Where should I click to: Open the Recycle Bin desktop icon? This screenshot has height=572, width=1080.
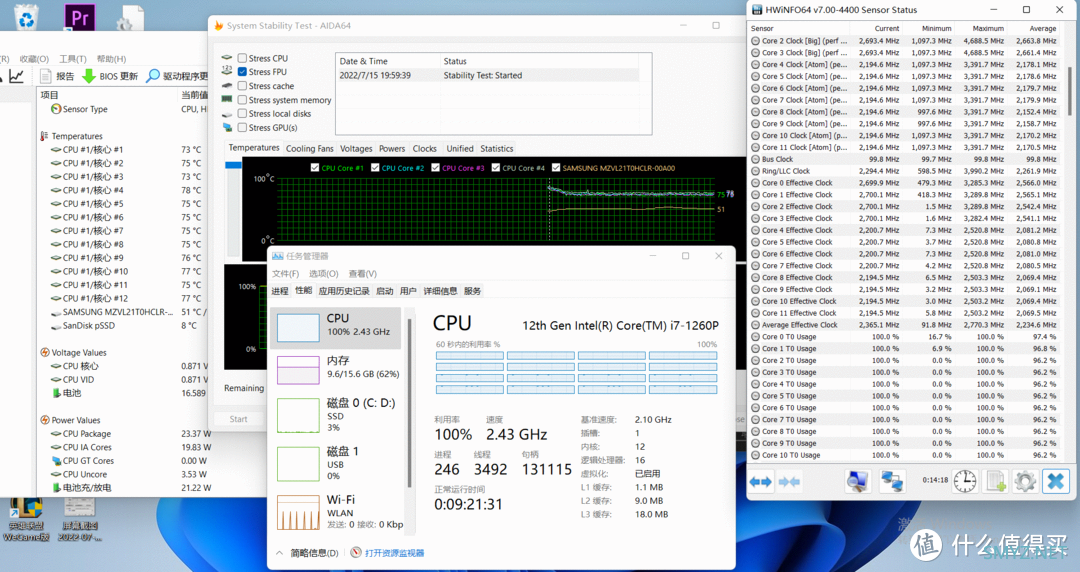click(26, 18)
